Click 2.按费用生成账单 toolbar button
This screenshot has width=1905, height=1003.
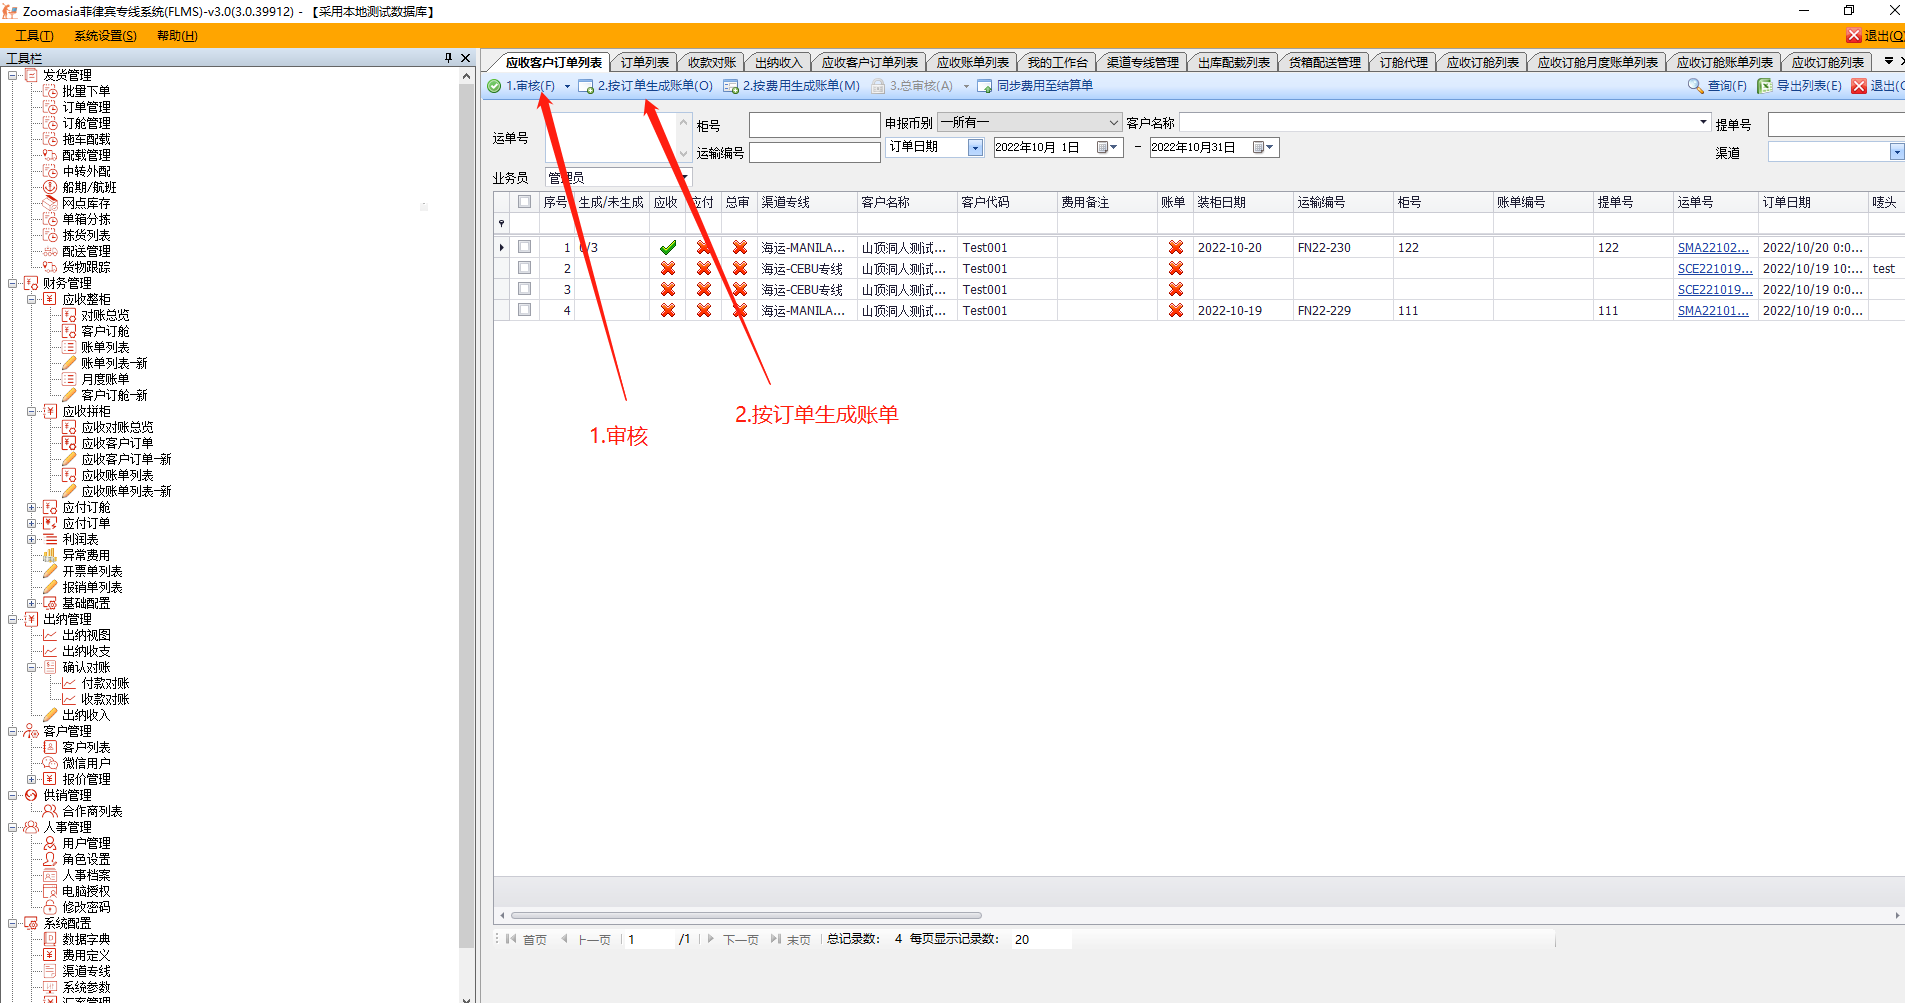pyautogui.click(x=791, y=86)
